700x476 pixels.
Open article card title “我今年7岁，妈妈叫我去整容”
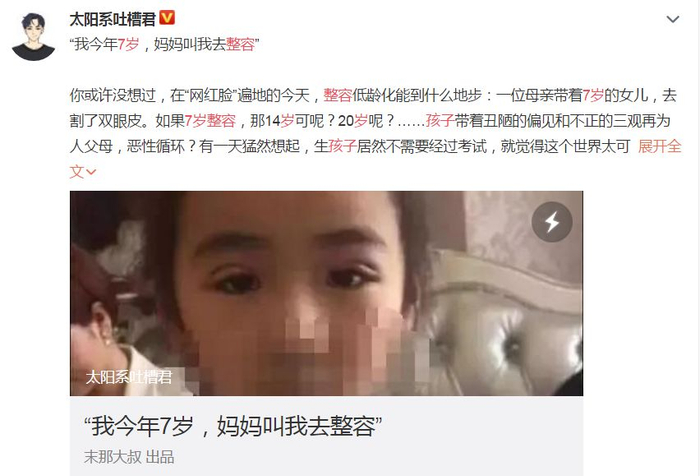tap(233, 426)
